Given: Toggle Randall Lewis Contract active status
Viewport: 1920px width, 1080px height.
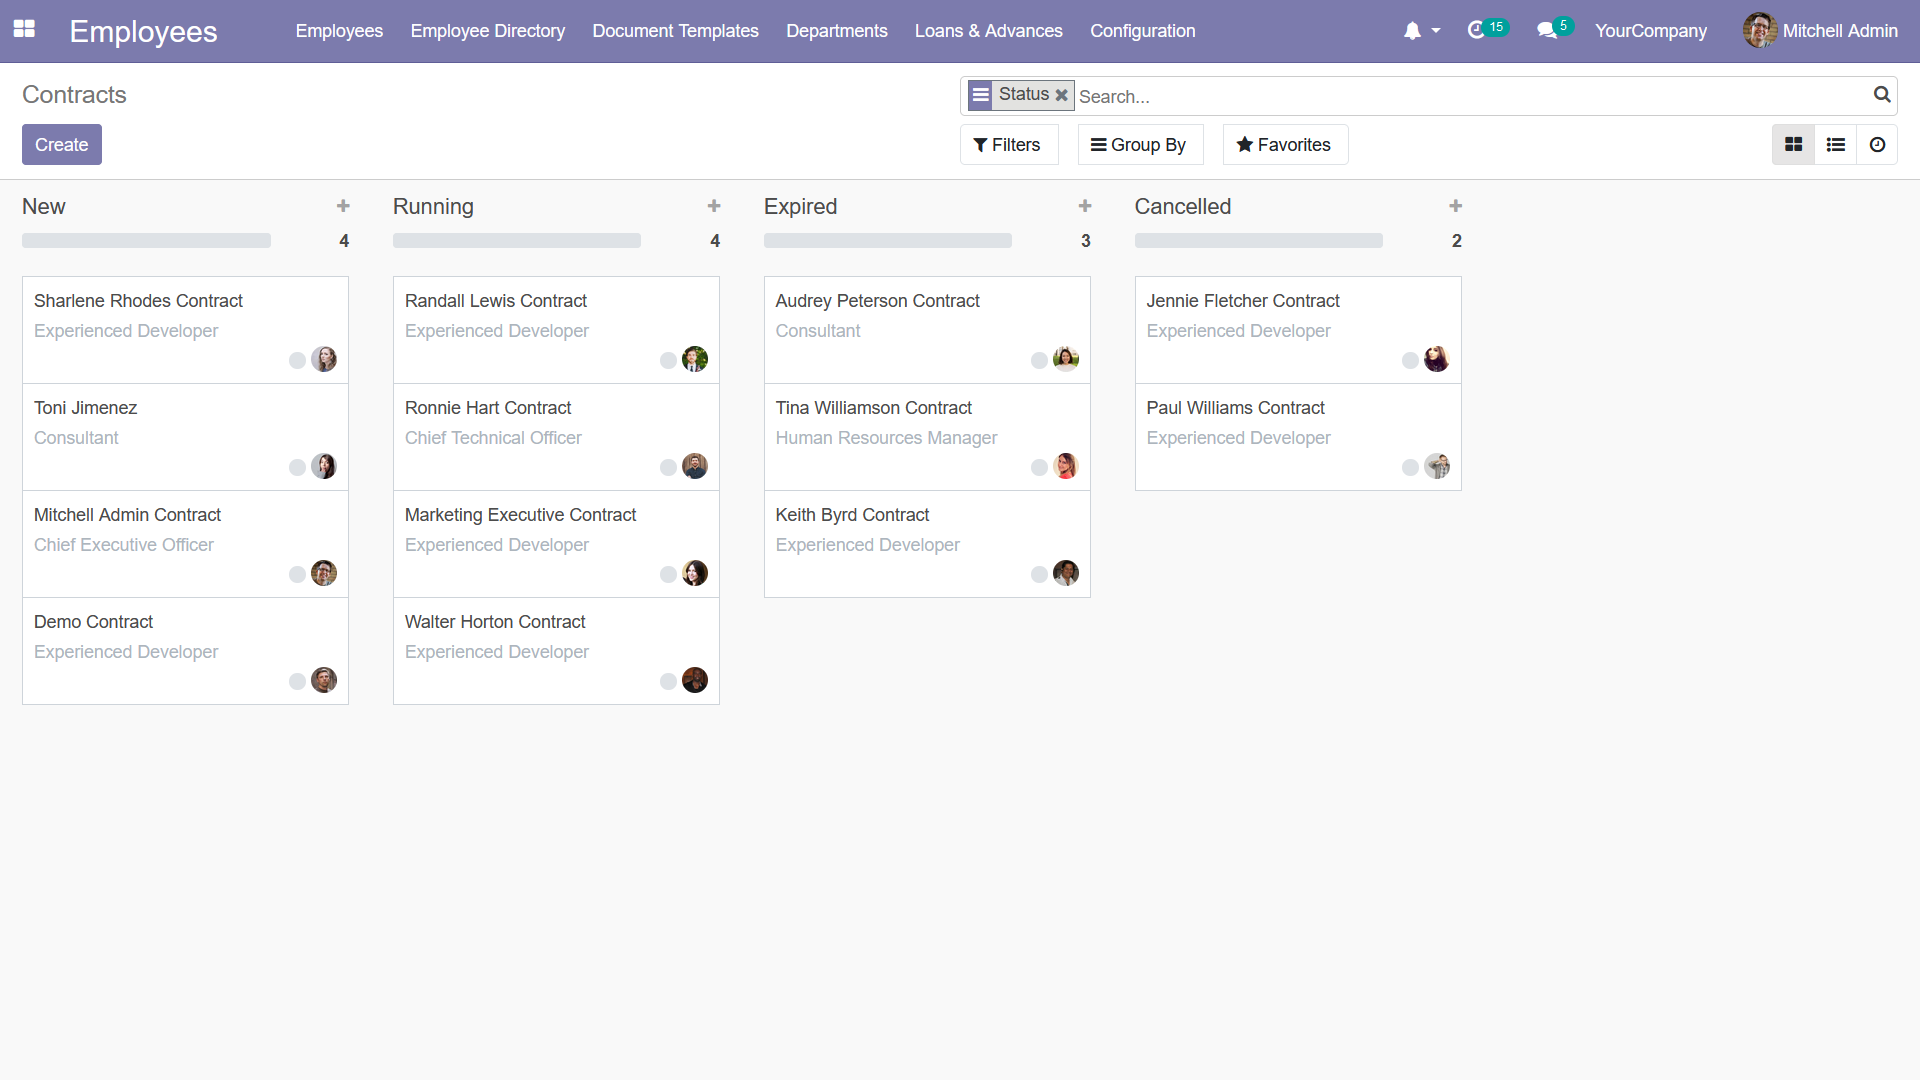Looking at the screenshot, I should click(669, 360).
